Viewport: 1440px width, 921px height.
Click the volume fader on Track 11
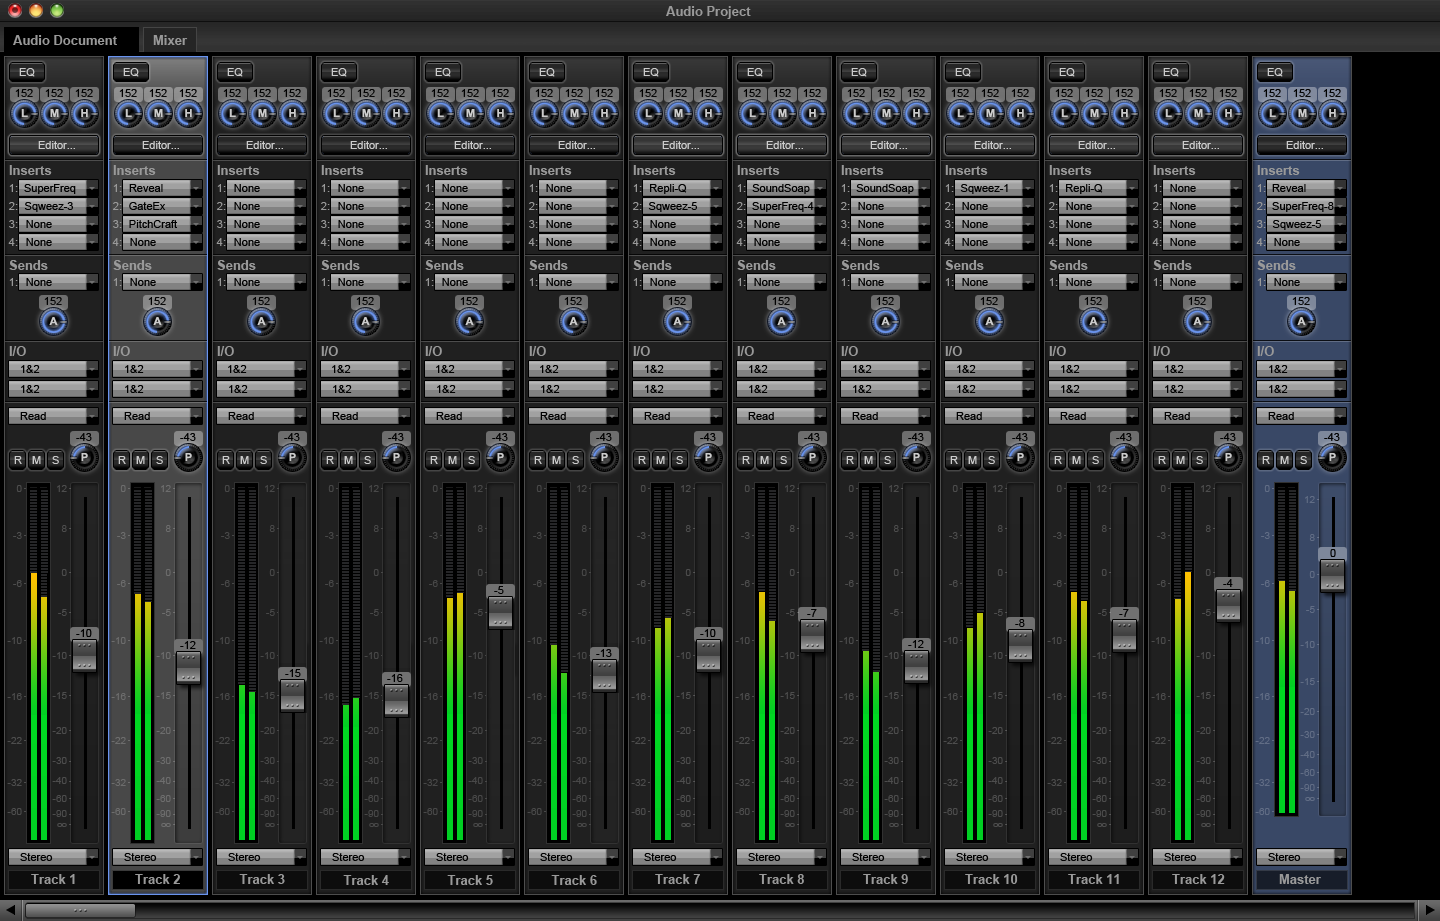click(1124, 632)
